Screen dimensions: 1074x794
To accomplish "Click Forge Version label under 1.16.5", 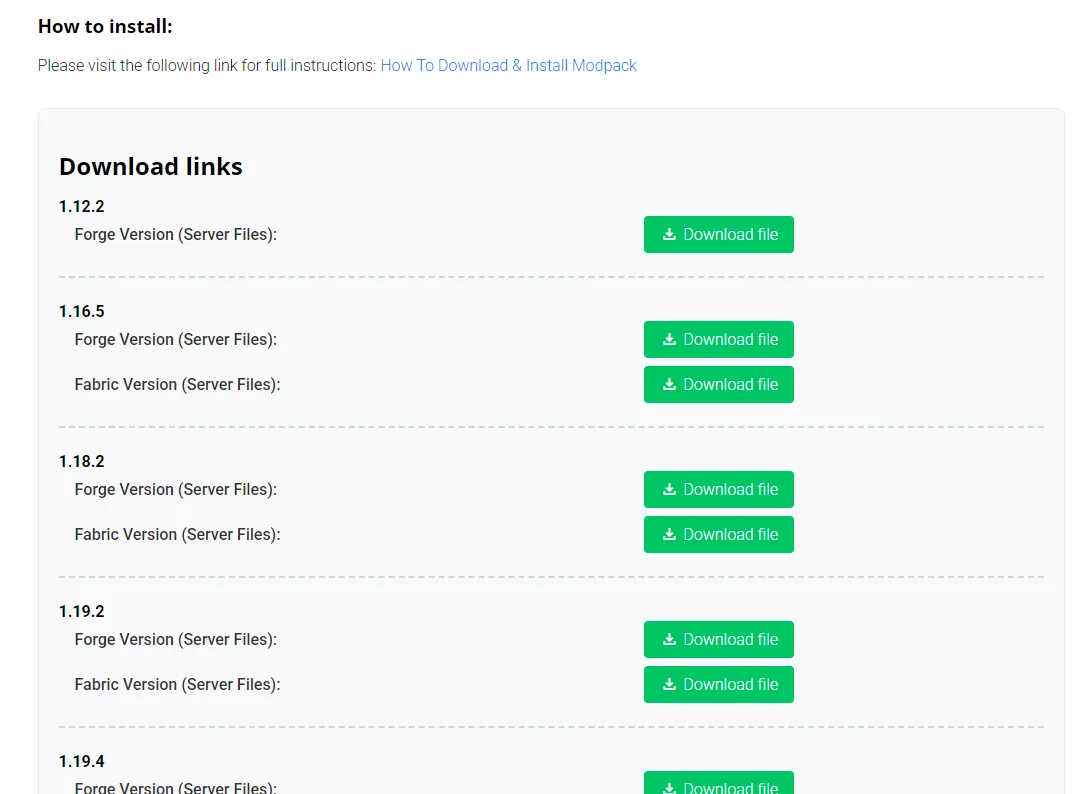I will pos(175,339).
